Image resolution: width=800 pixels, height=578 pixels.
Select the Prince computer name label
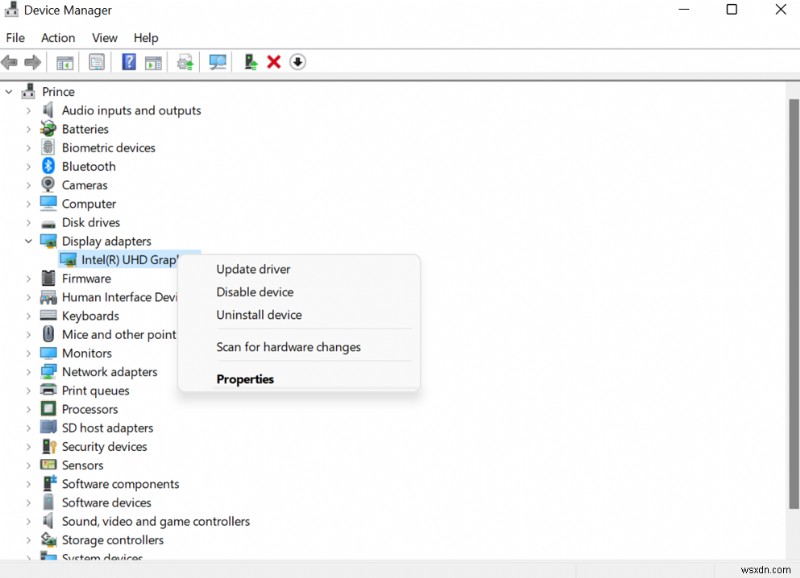tap(58, 92)
